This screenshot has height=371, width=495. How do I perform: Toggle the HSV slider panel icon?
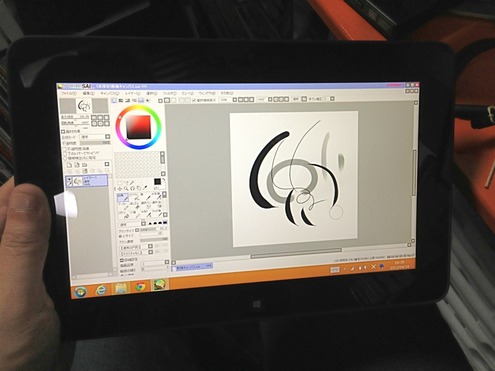pyautogui.click(x=128, y=100)
